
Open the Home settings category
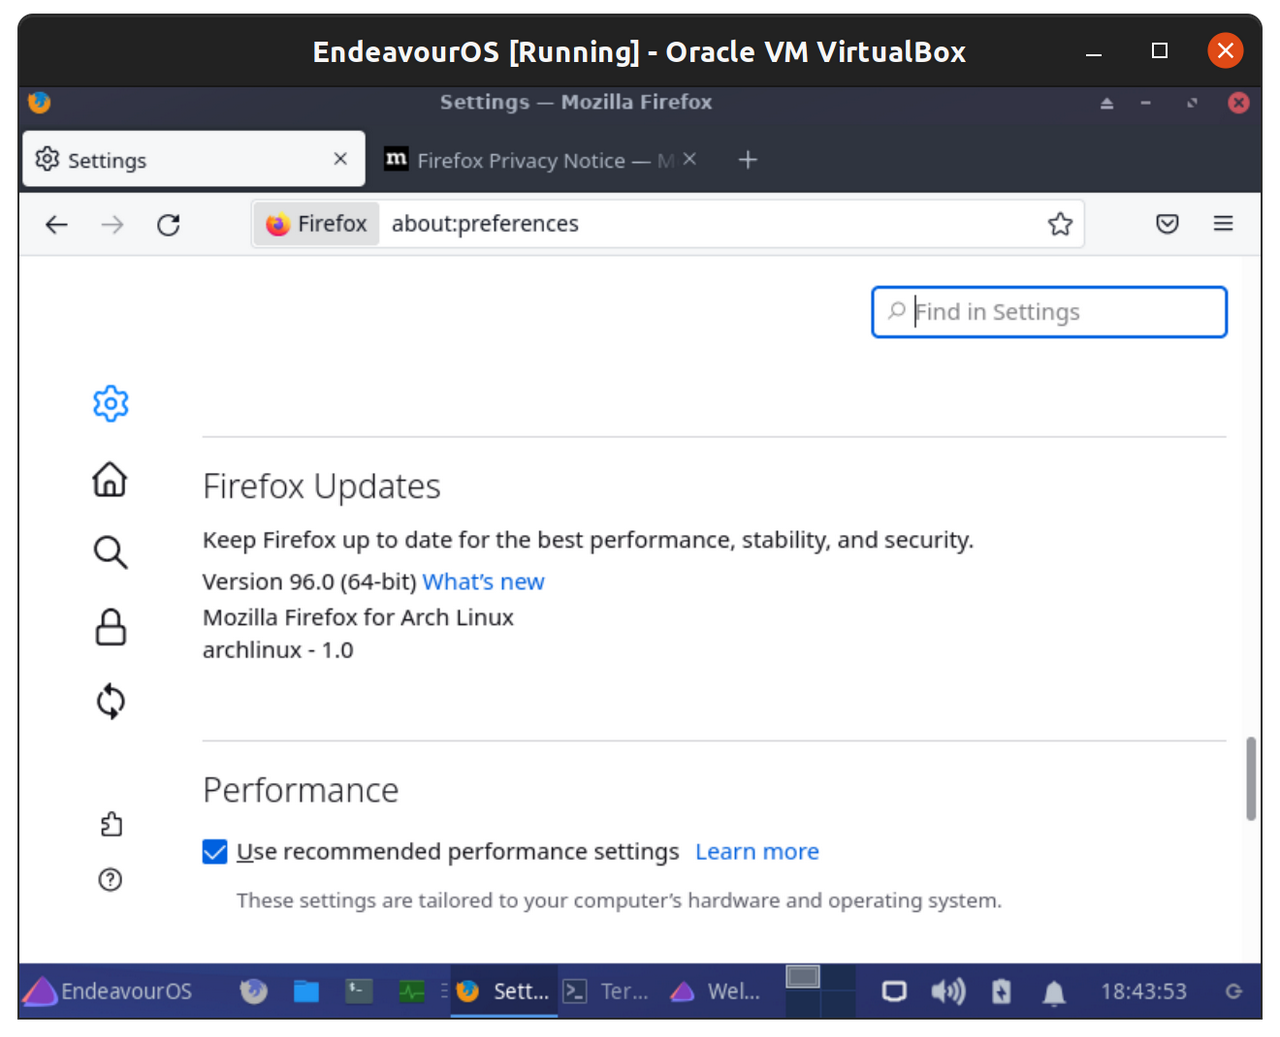(x=110, y=479)
